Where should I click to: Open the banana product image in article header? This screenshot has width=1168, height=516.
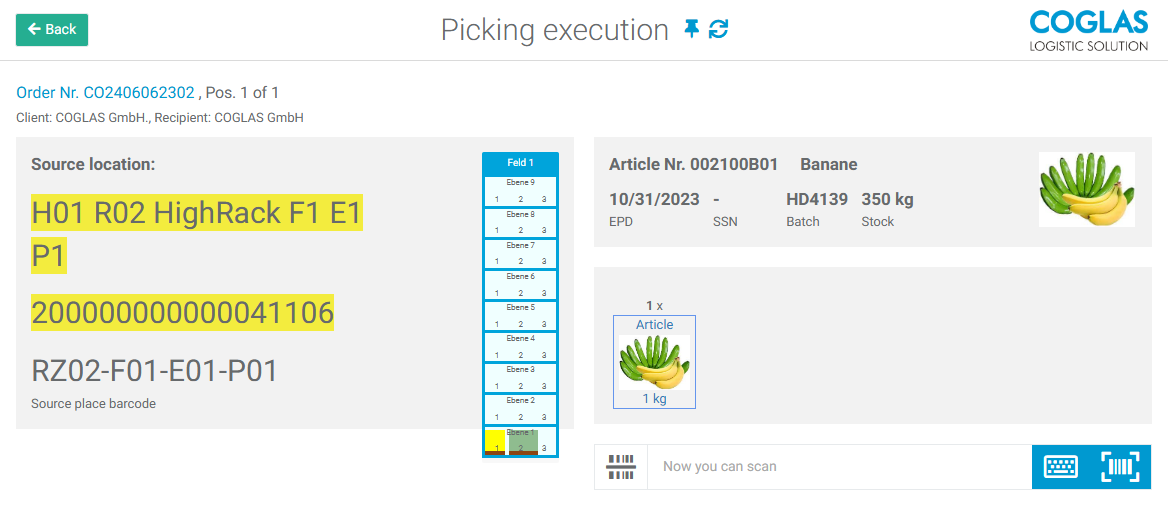tap(1086, 189)
